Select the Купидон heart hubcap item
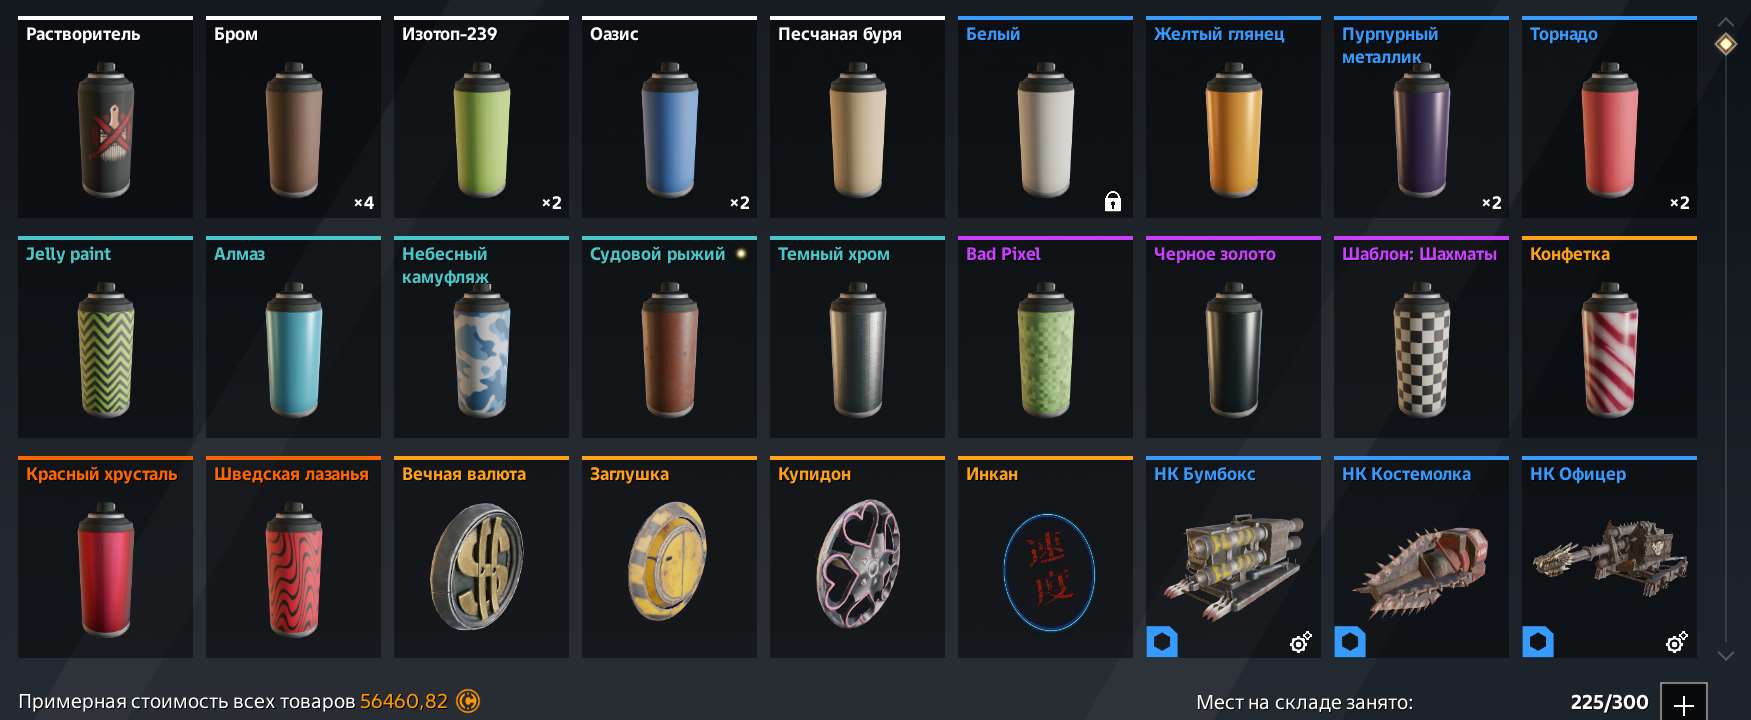1751x720 pixels. (857, 557)
